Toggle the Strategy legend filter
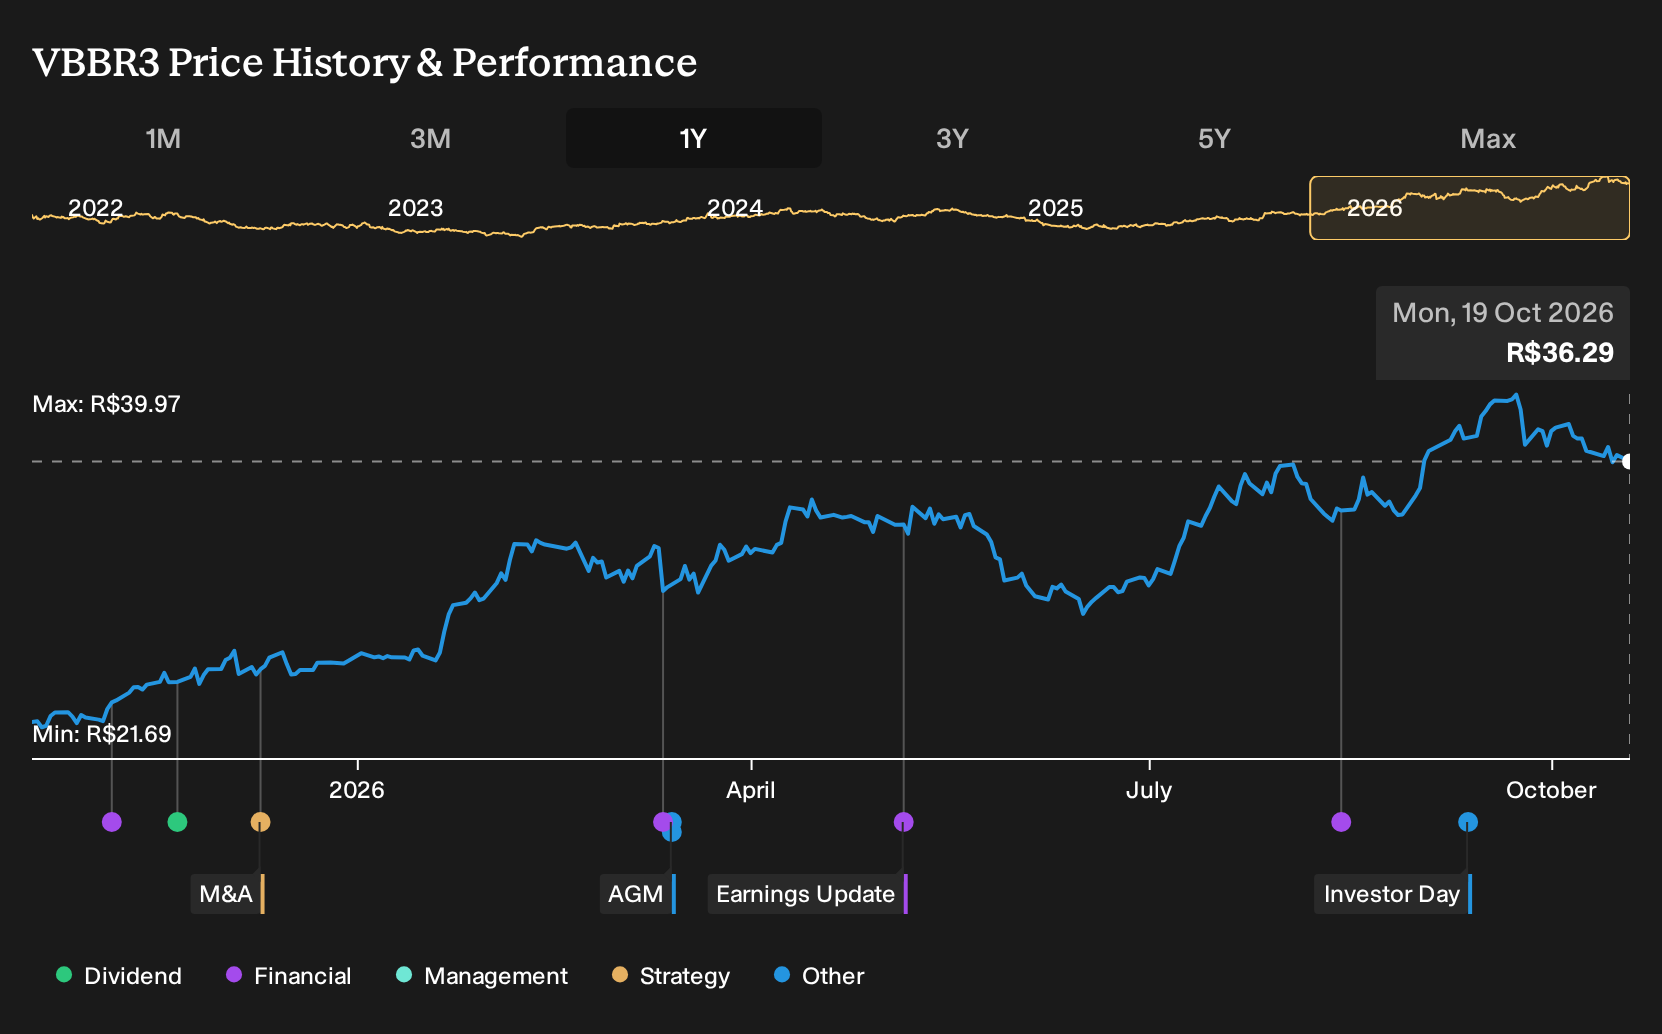 pos(671,976)
